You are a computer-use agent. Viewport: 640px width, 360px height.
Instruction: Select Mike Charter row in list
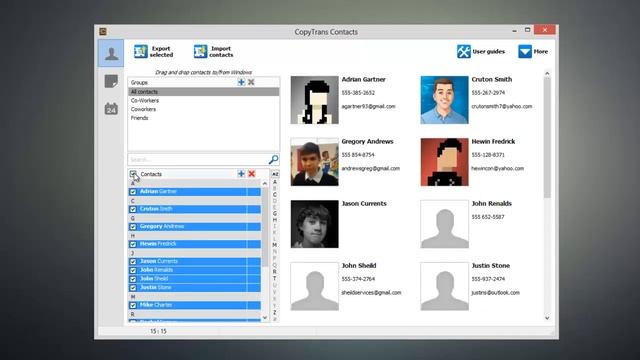coord(195,305)
